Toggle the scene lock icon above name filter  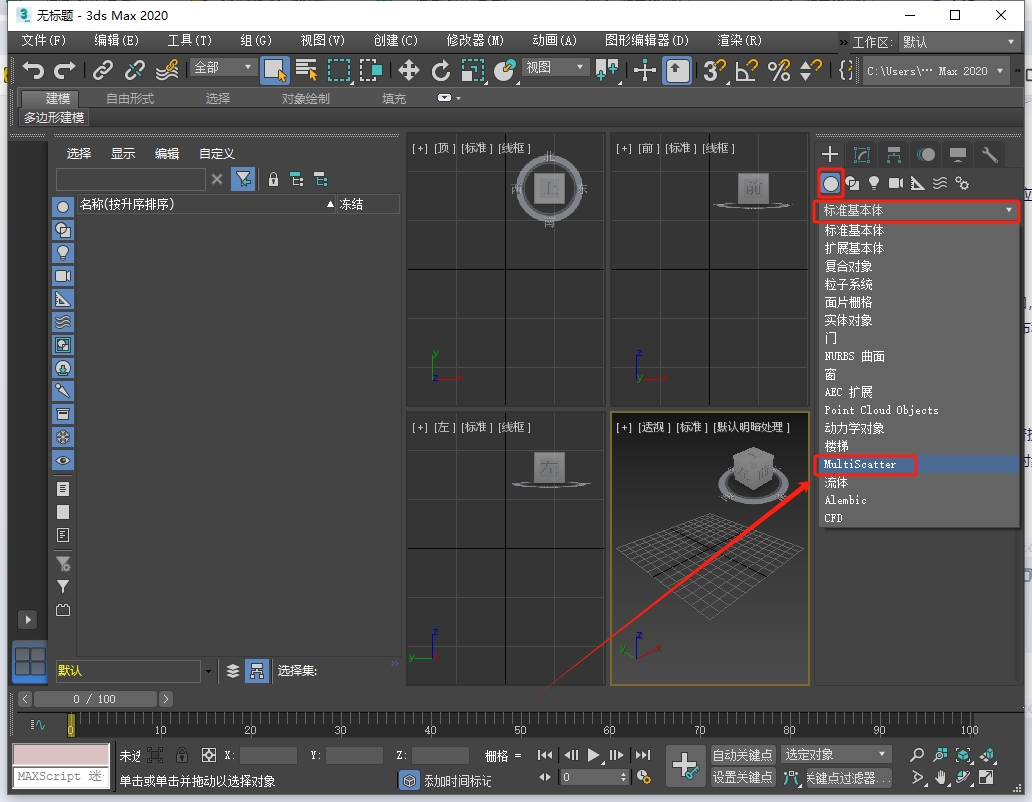272,179
